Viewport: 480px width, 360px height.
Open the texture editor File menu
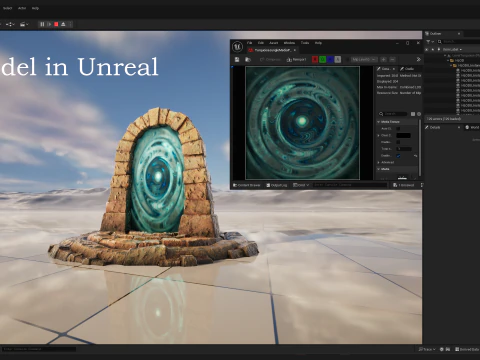(249, 43)
